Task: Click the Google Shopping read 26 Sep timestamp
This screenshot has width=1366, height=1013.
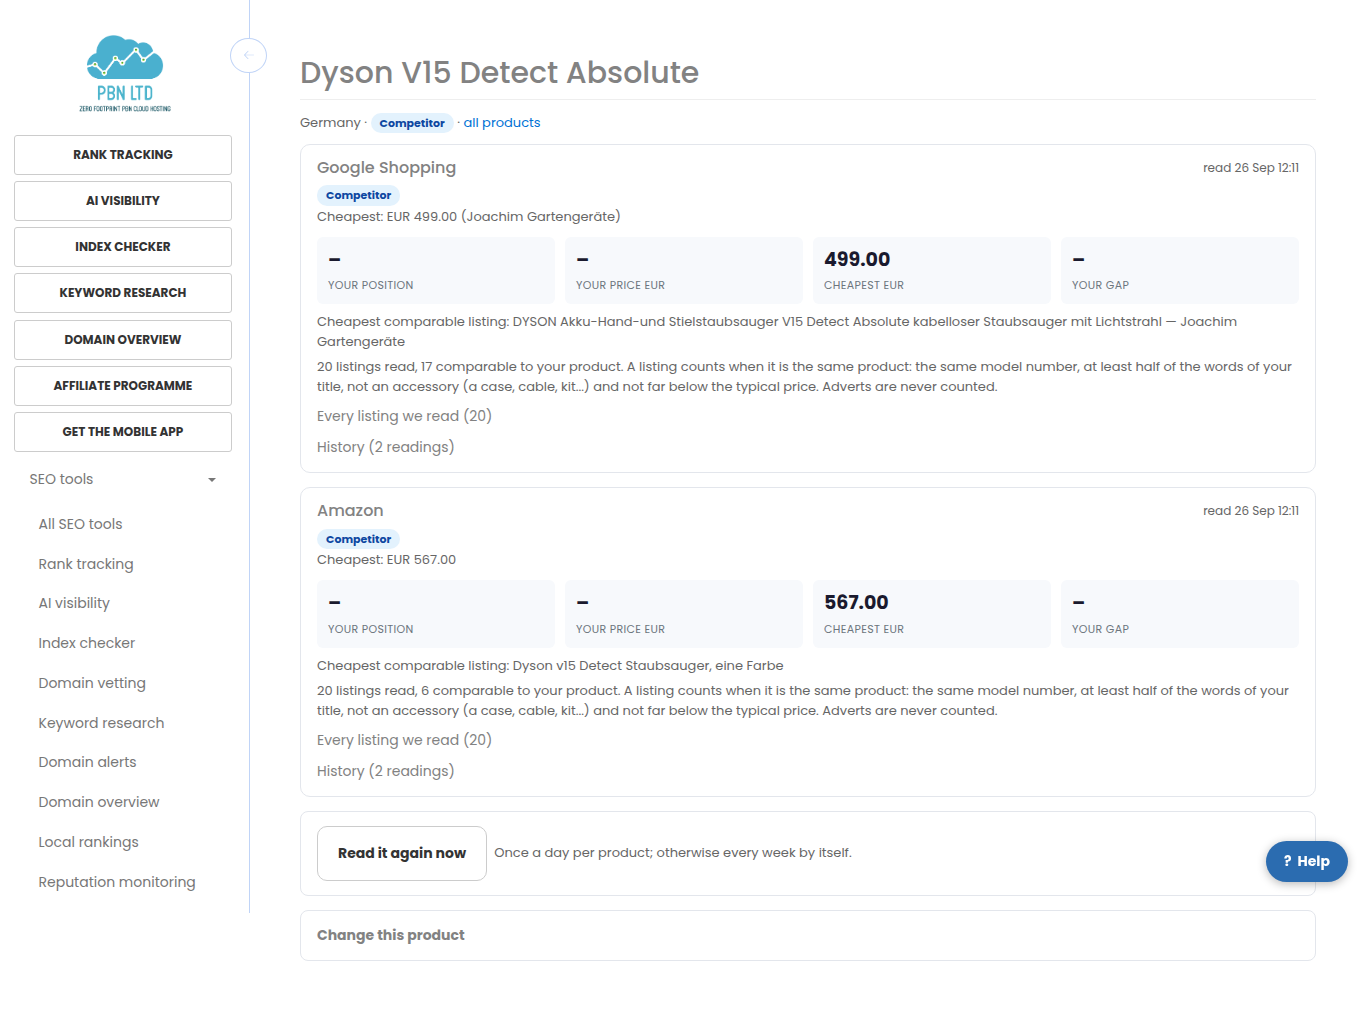Action: pyautogui.click(x=1251, y=168)
